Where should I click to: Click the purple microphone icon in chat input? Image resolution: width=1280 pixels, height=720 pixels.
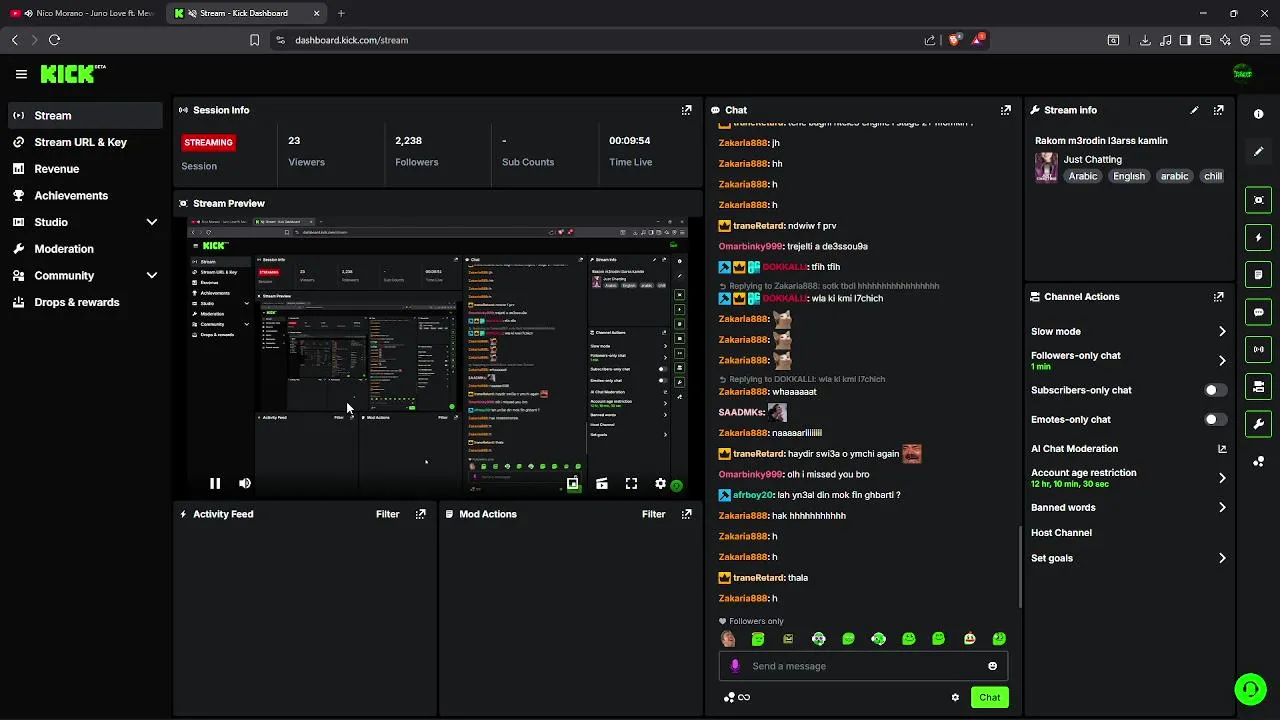735,666
